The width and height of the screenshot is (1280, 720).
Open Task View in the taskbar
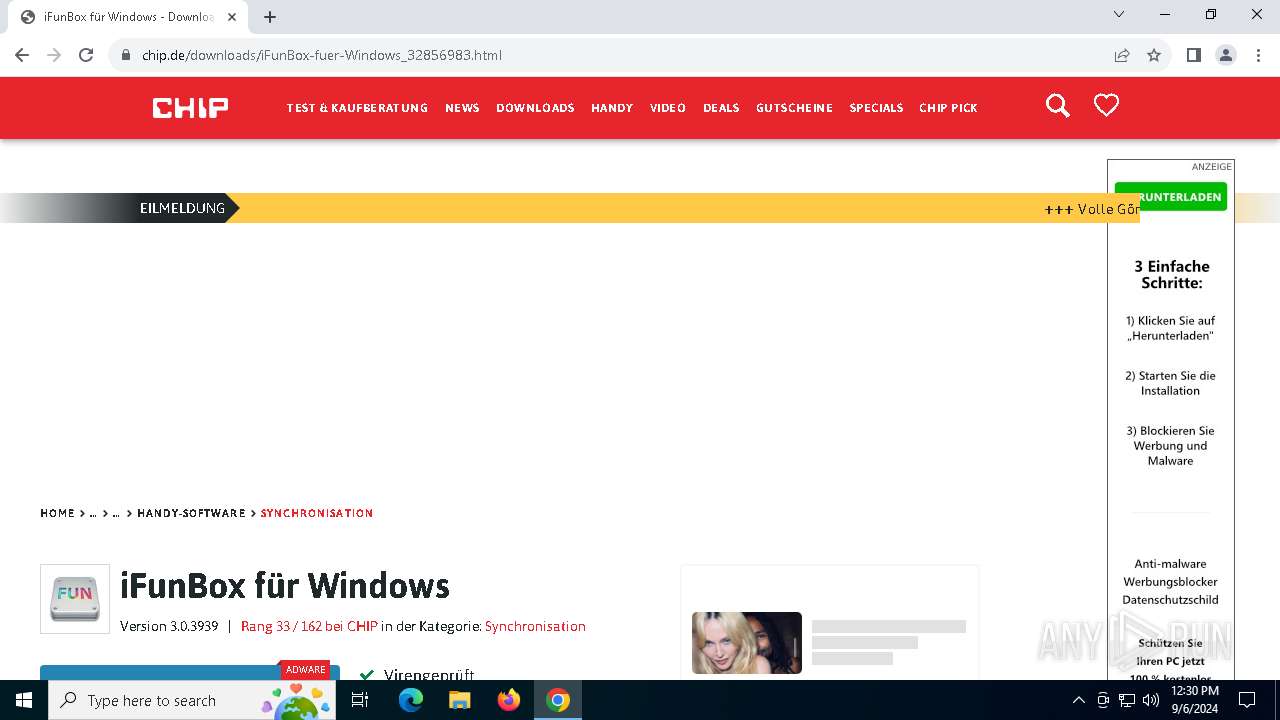pos(360,700)
